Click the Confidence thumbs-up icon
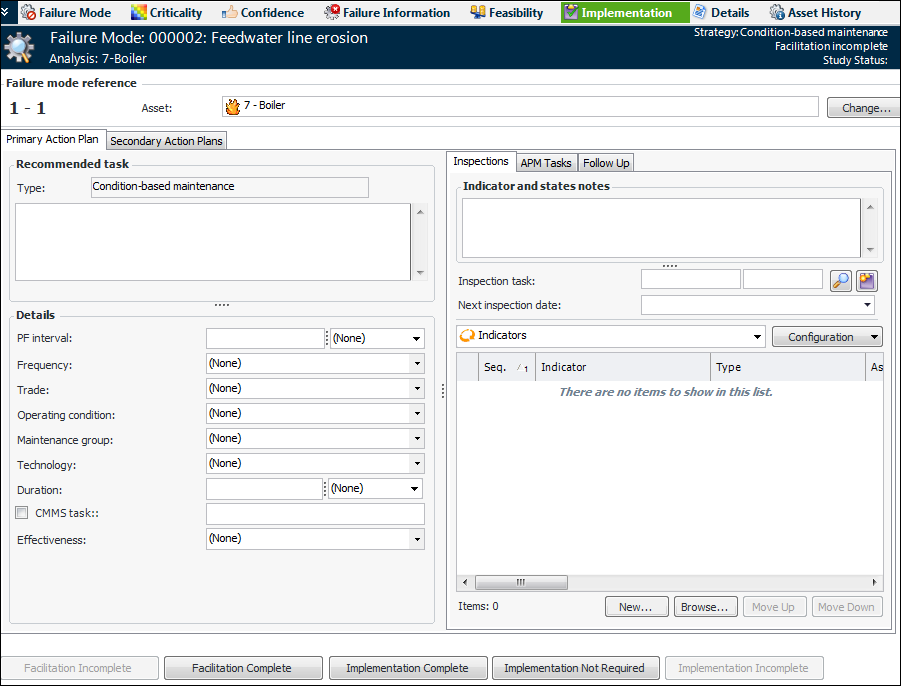This screenshot has height=686, width=901. point(230,13)
